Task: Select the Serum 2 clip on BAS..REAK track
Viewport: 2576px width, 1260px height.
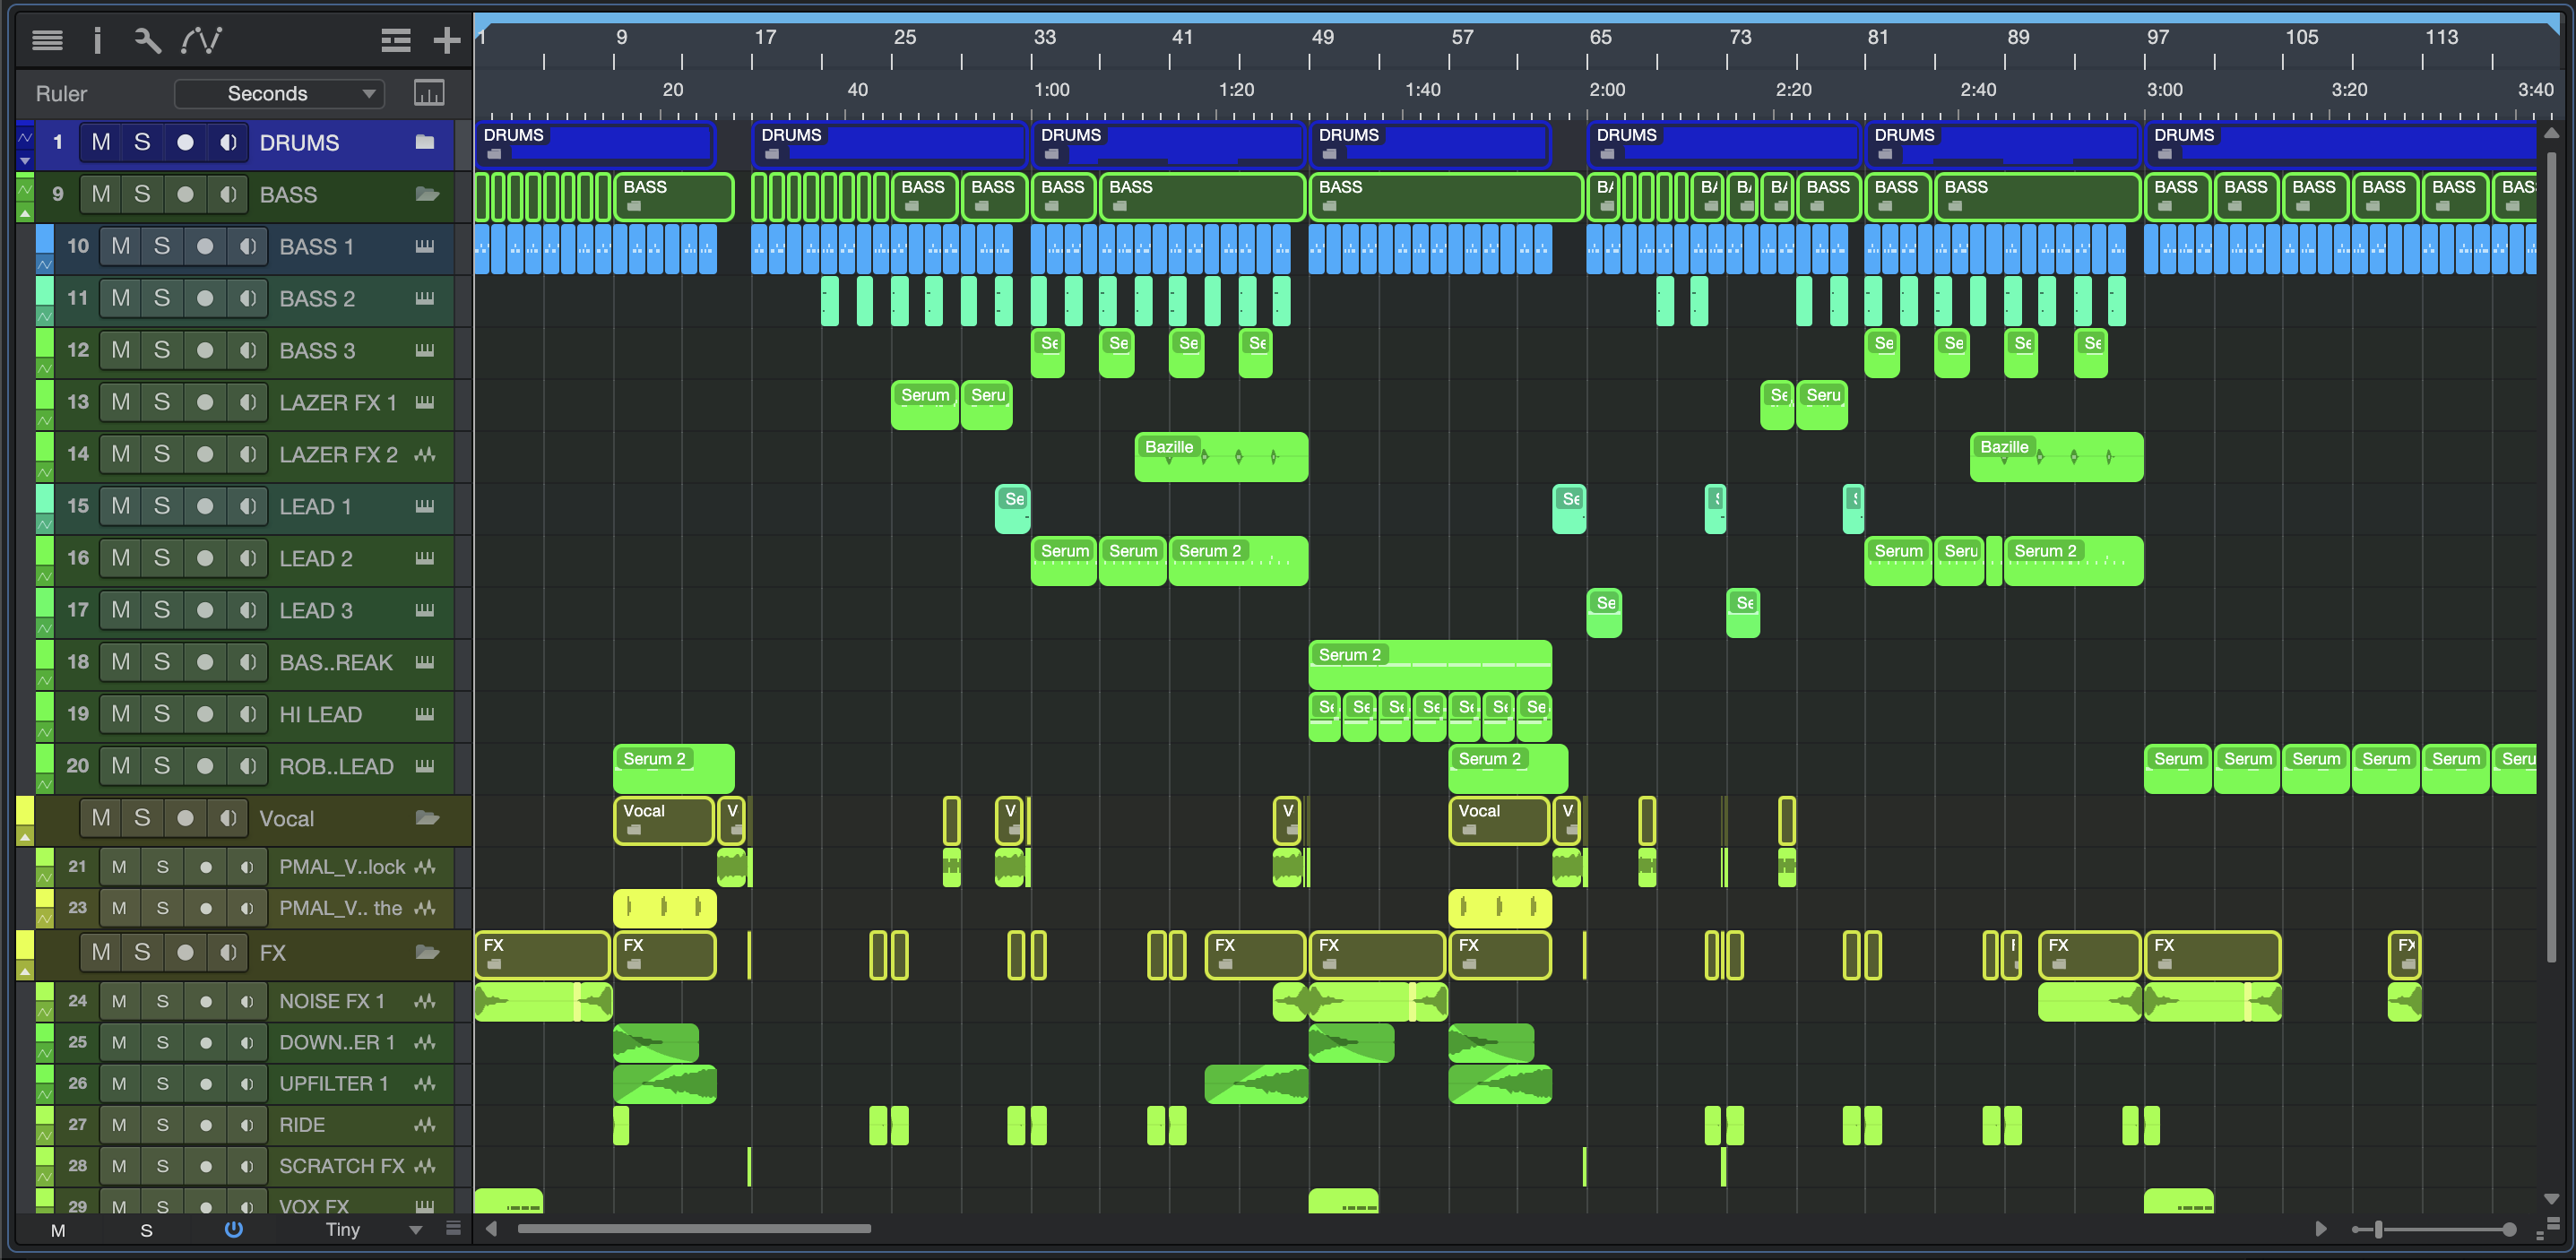Action: click(1430, 664)
